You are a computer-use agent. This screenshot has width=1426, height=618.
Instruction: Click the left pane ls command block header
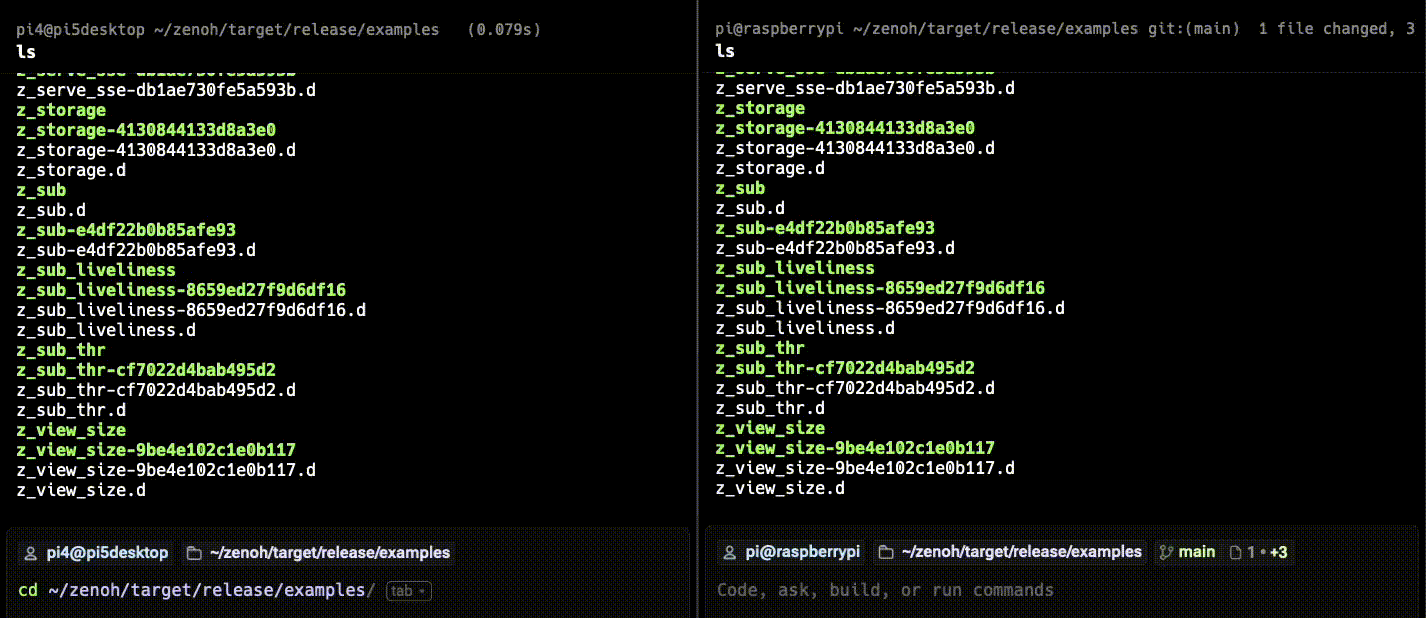(x=347, y=40)
